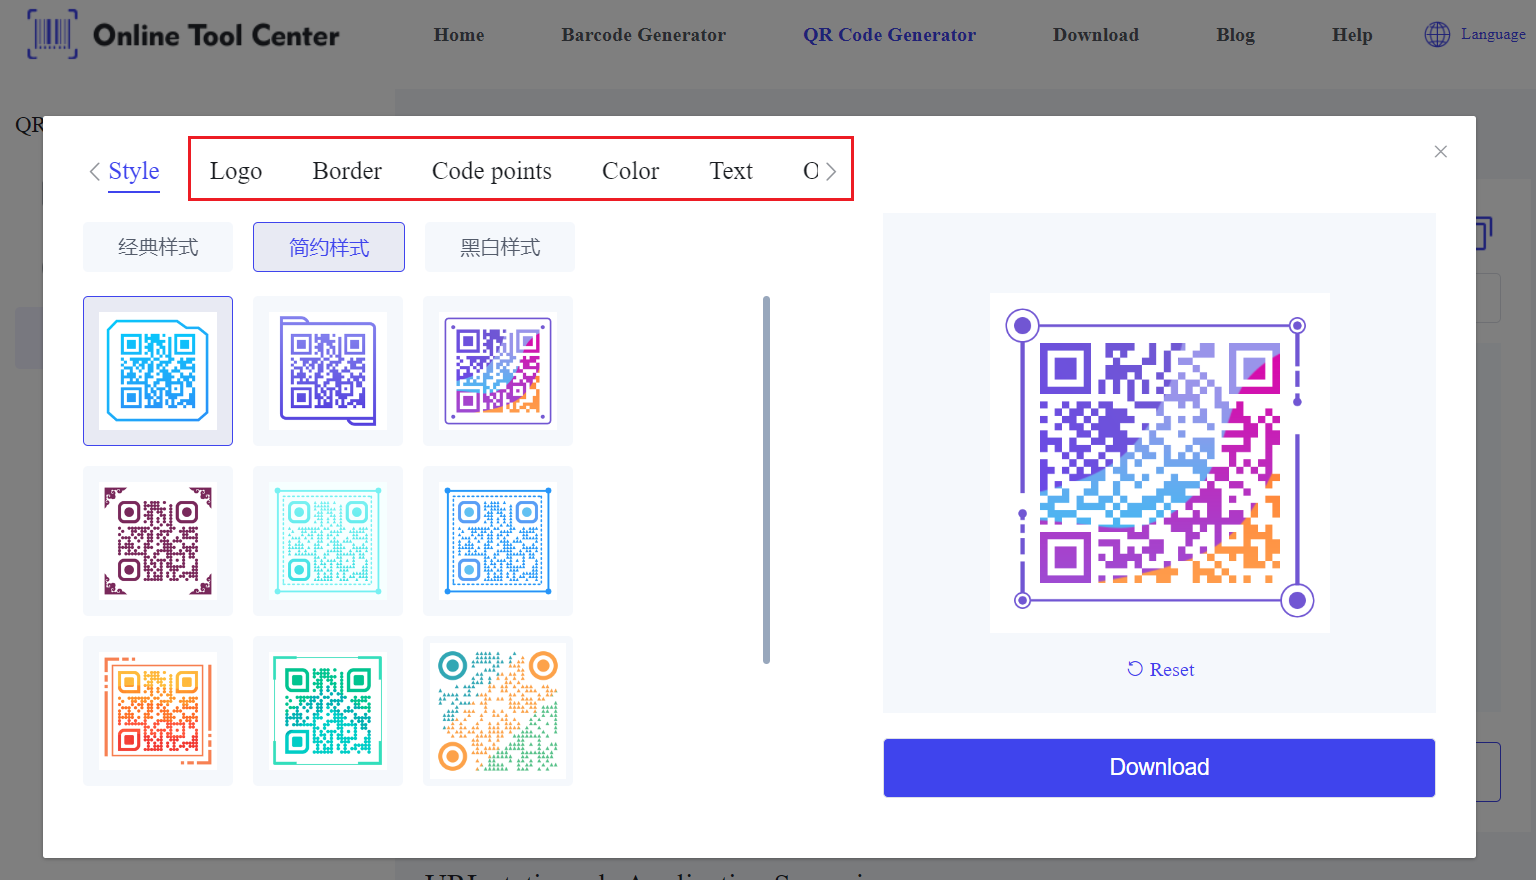Switch to the Logo tab
This screenshot has height=880, width=1536.
click(236, 171)
